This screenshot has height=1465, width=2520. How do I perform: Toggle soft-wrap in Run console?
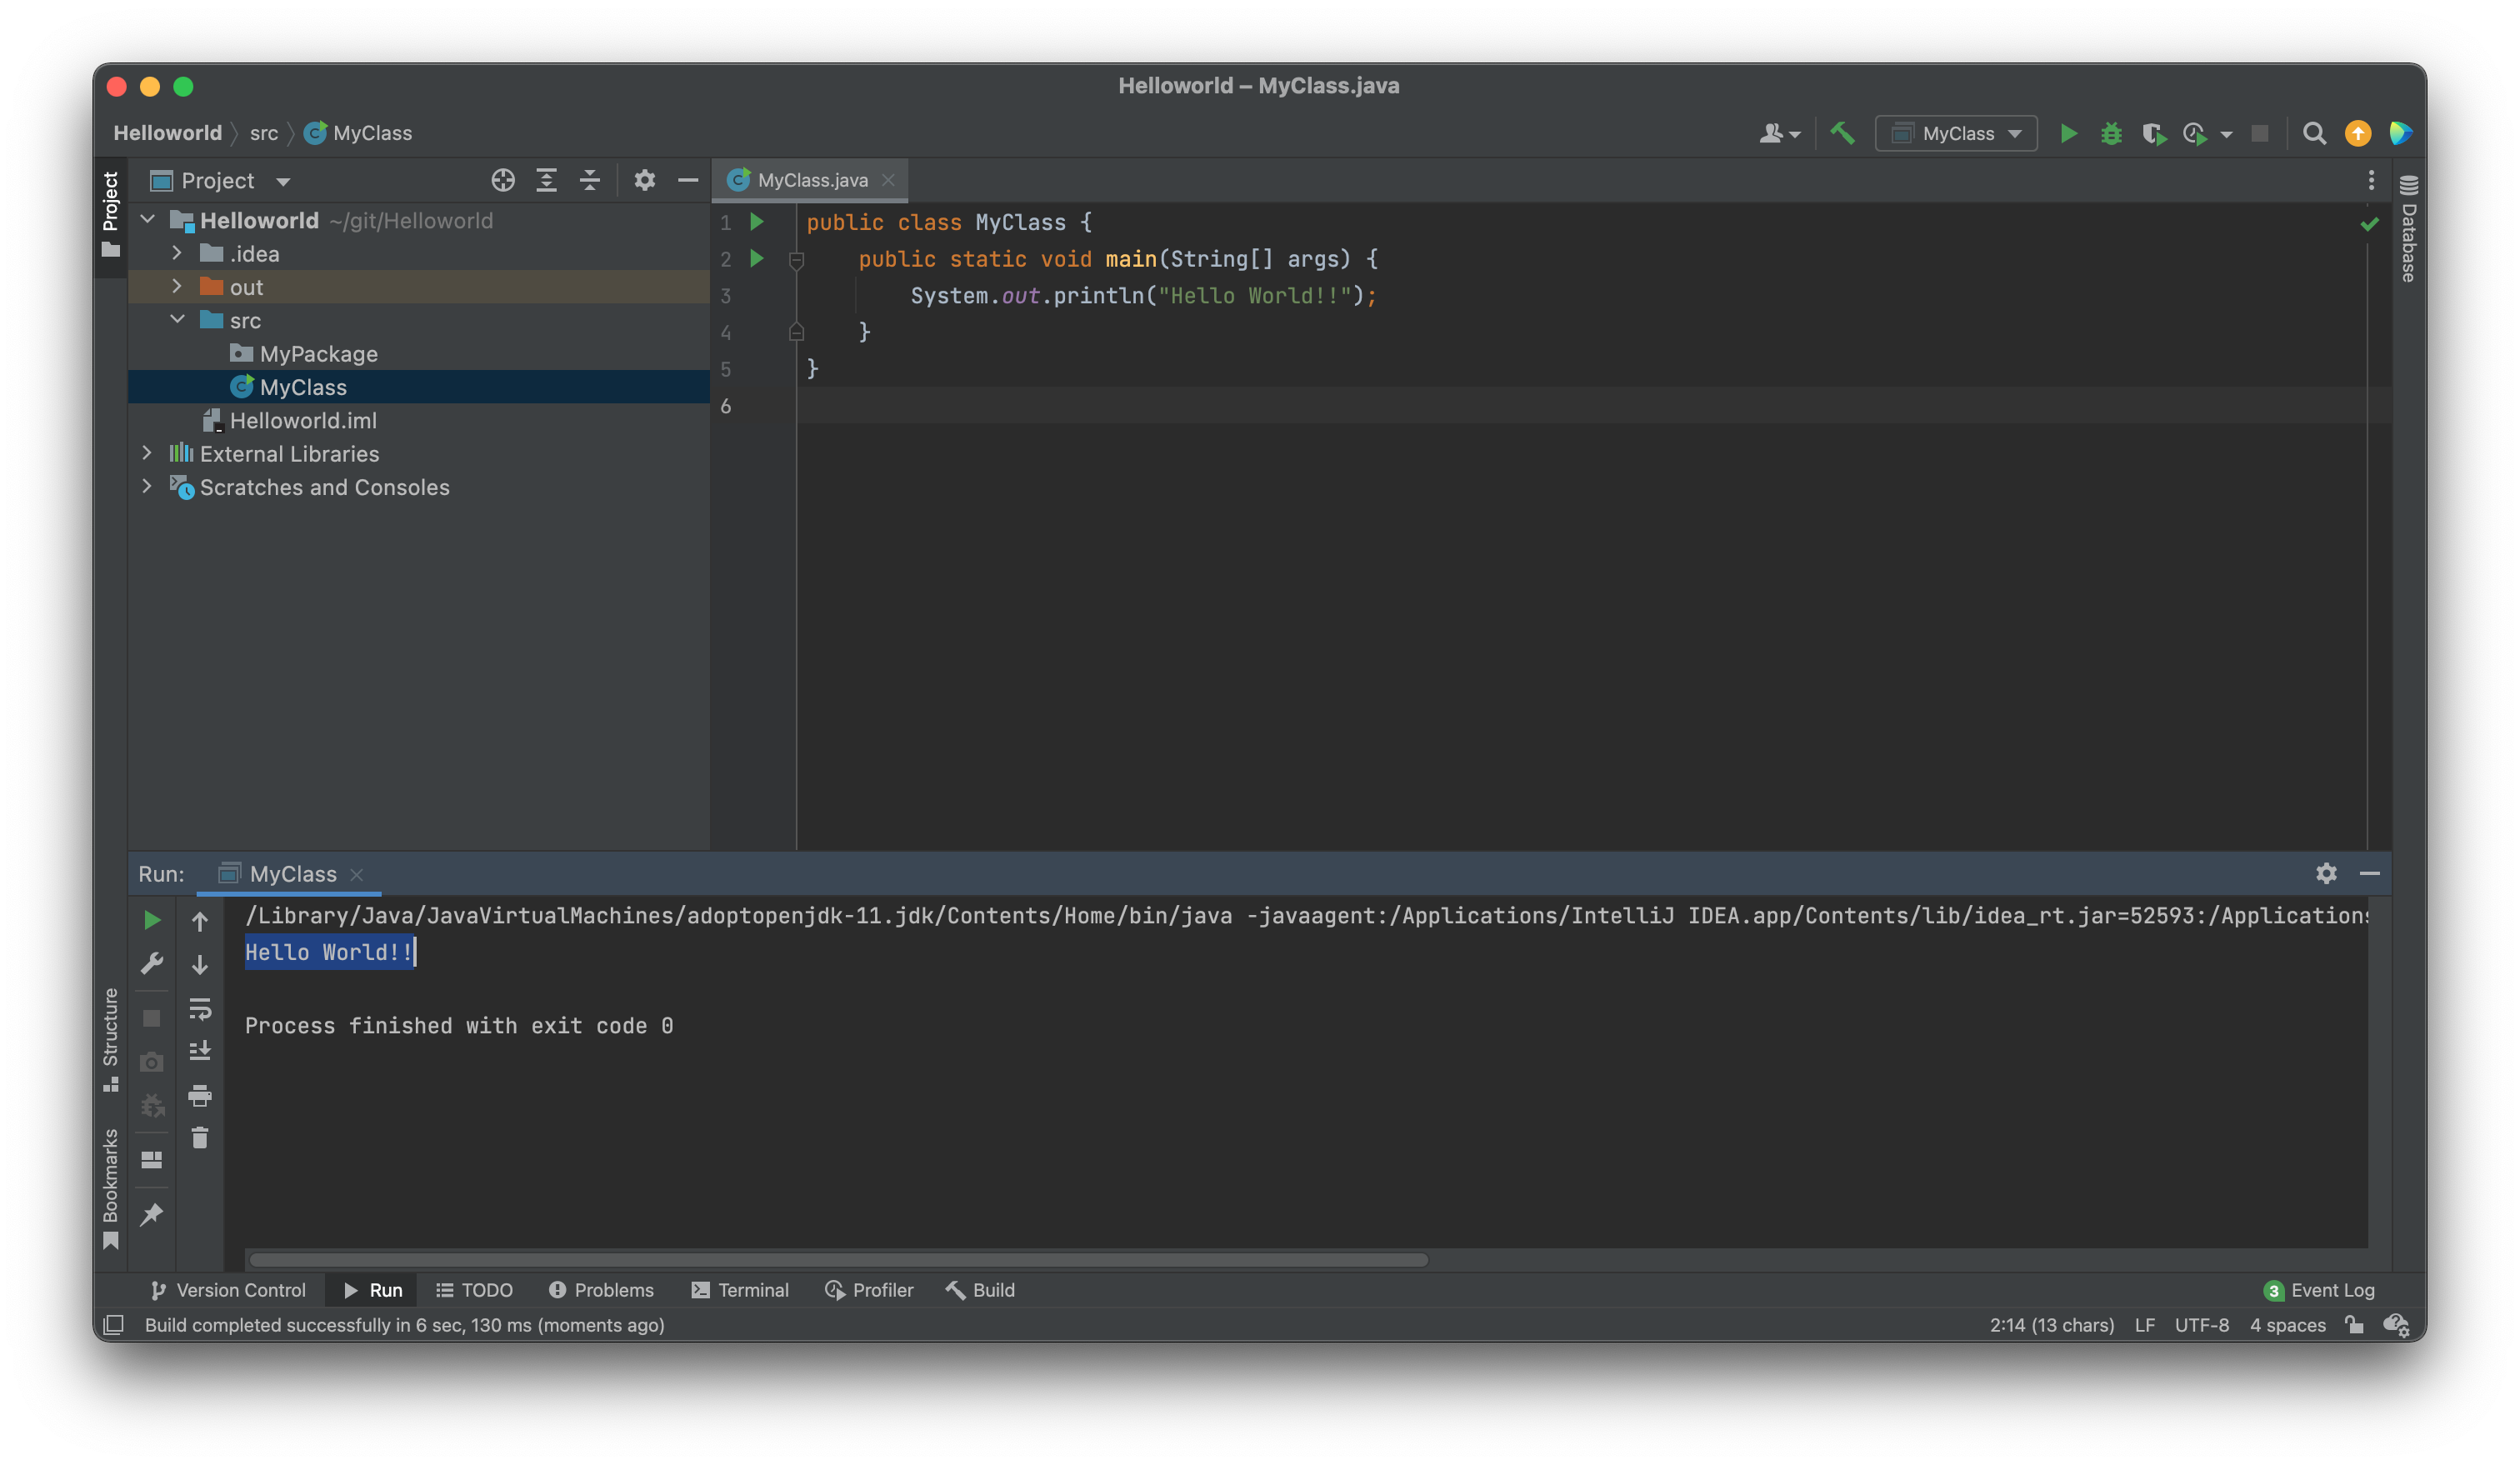coord(200,1008)
